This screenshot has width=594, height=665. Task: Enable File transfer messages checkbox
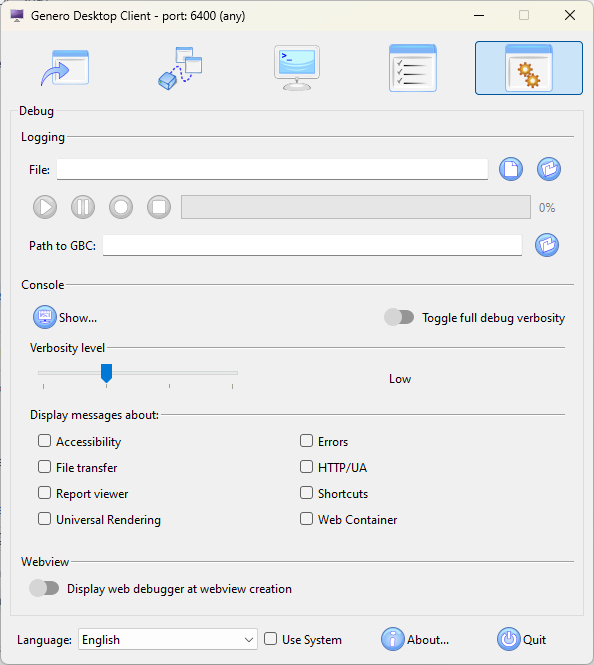[45, 467]
